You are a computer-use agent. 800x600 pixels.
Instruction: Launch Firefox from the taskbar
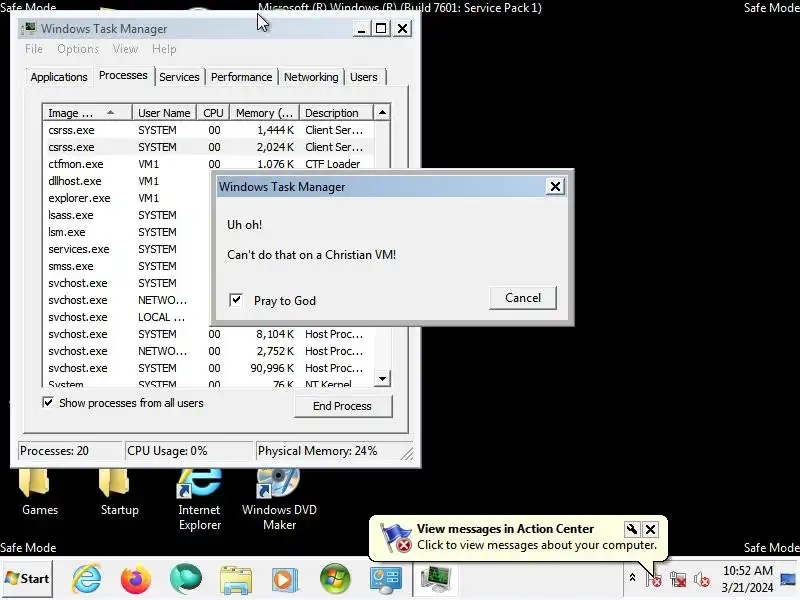click(x=136, y=579)
